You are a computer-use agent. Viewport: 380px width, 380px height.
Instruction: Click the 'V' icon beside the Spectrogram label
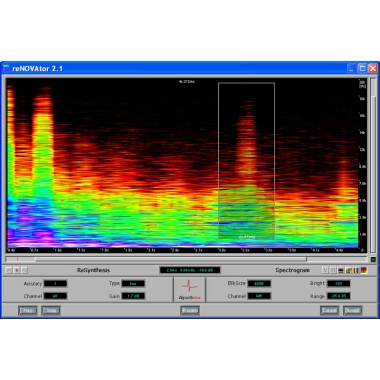point(325,270)
